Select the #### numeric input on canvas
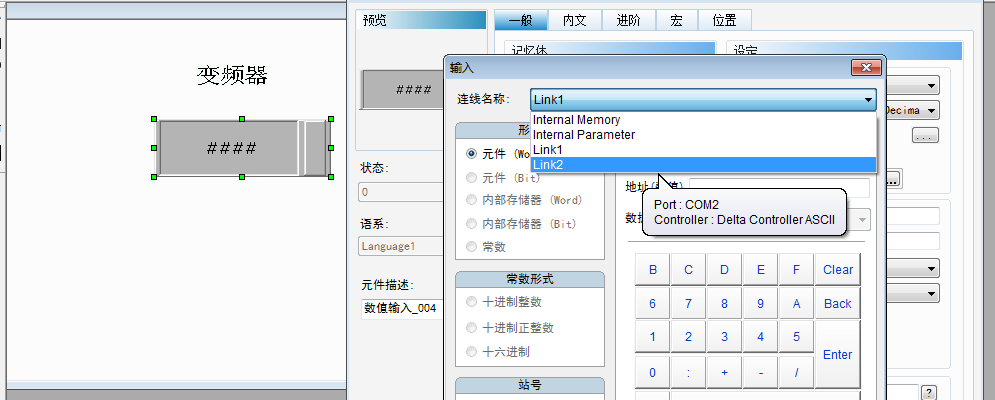The width and height of the screenshot is (995, 400). [x=231, y=148]
